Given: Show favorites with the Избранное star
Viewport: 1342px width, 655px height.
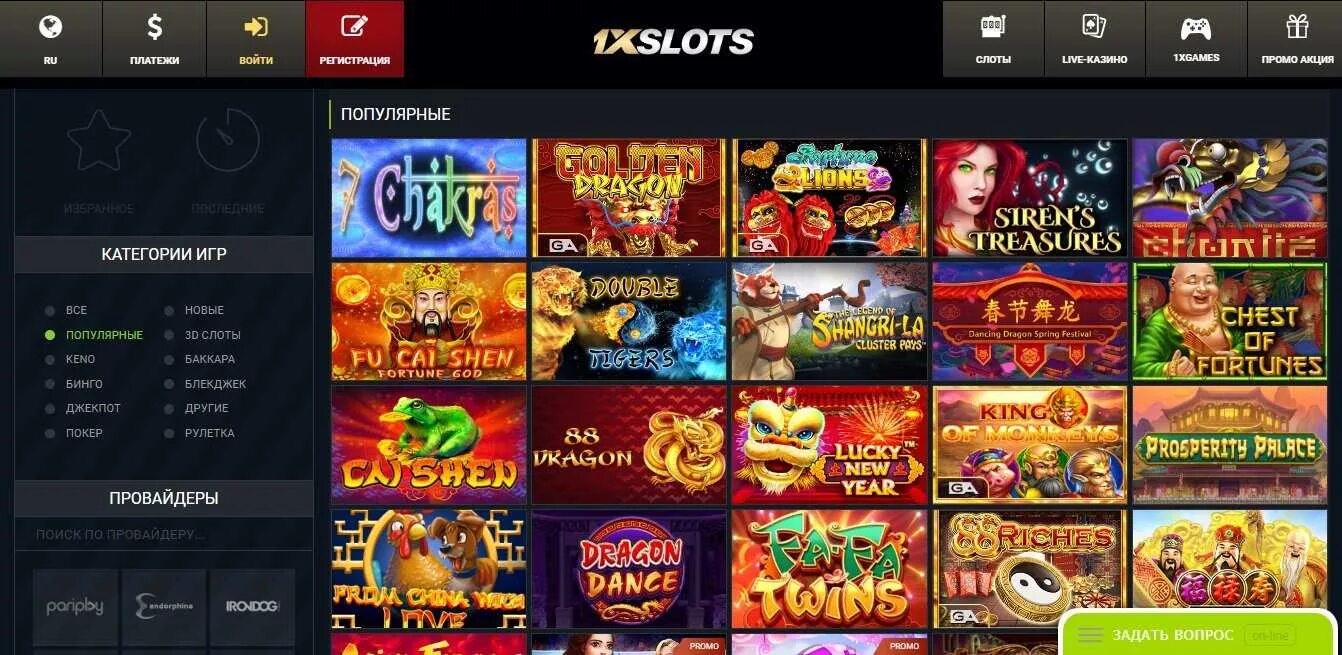Looking at the screenshot, I should click(x=99, y=140).
